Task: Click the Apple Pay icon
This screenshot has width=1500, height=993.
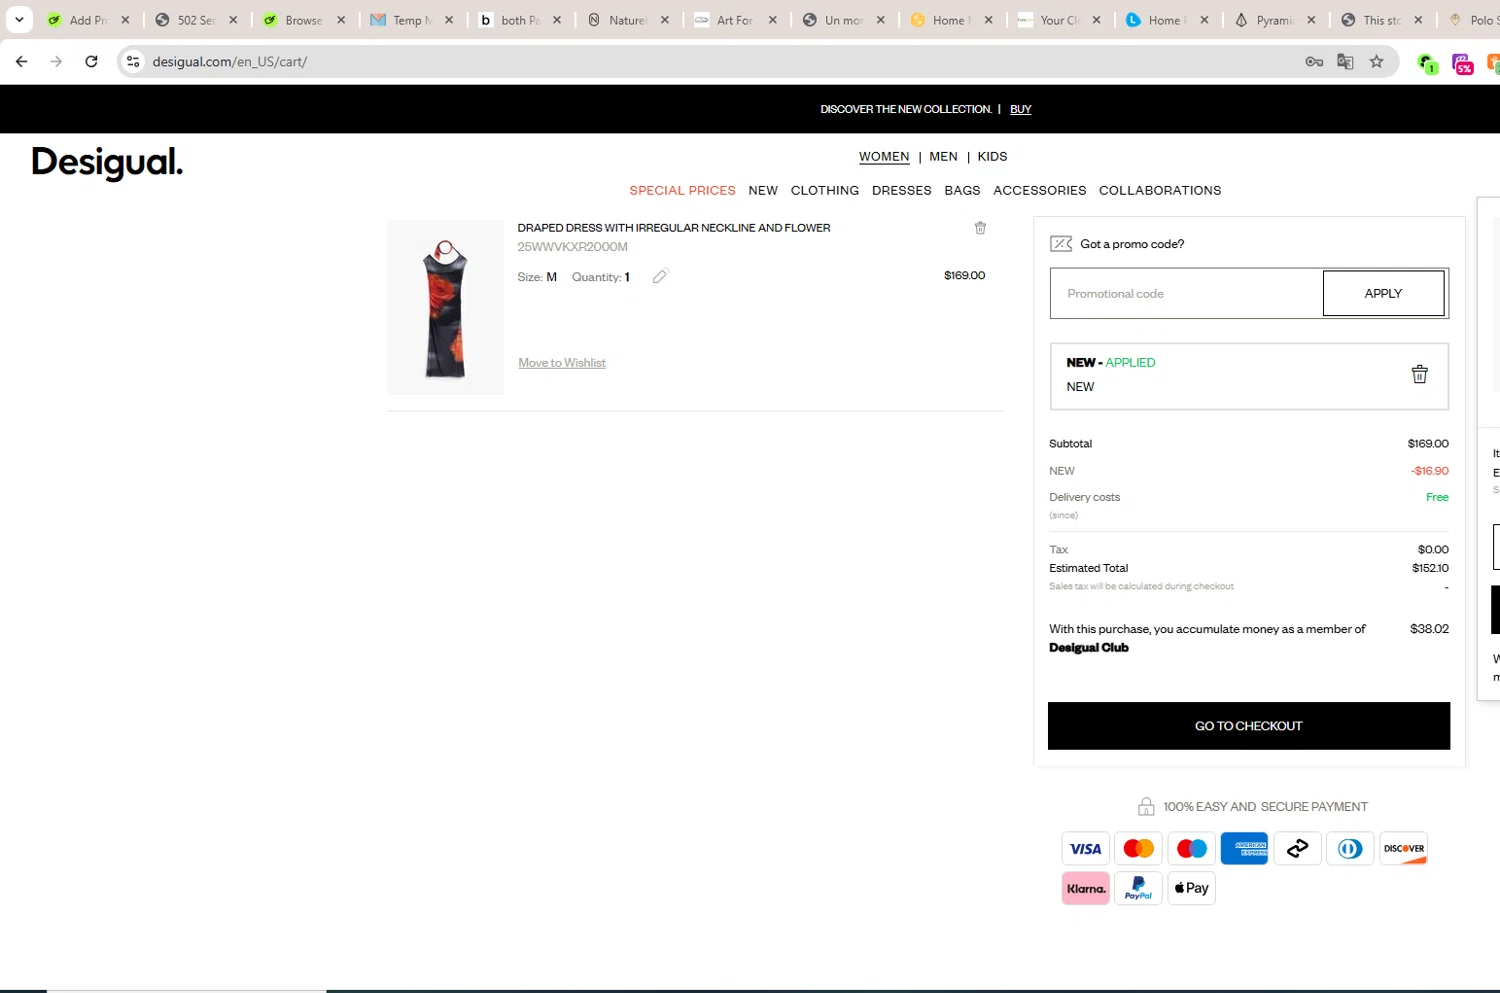Action: pos(1191,888)
